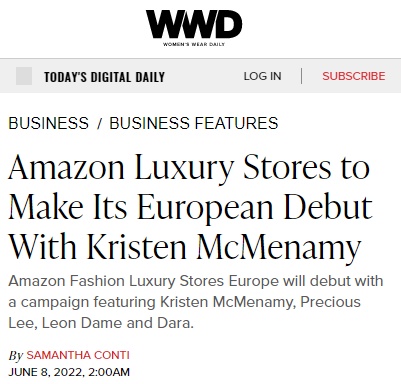Open Today's Digital Daily
Screen dimensions: 401x384
[x=104, y=77]
